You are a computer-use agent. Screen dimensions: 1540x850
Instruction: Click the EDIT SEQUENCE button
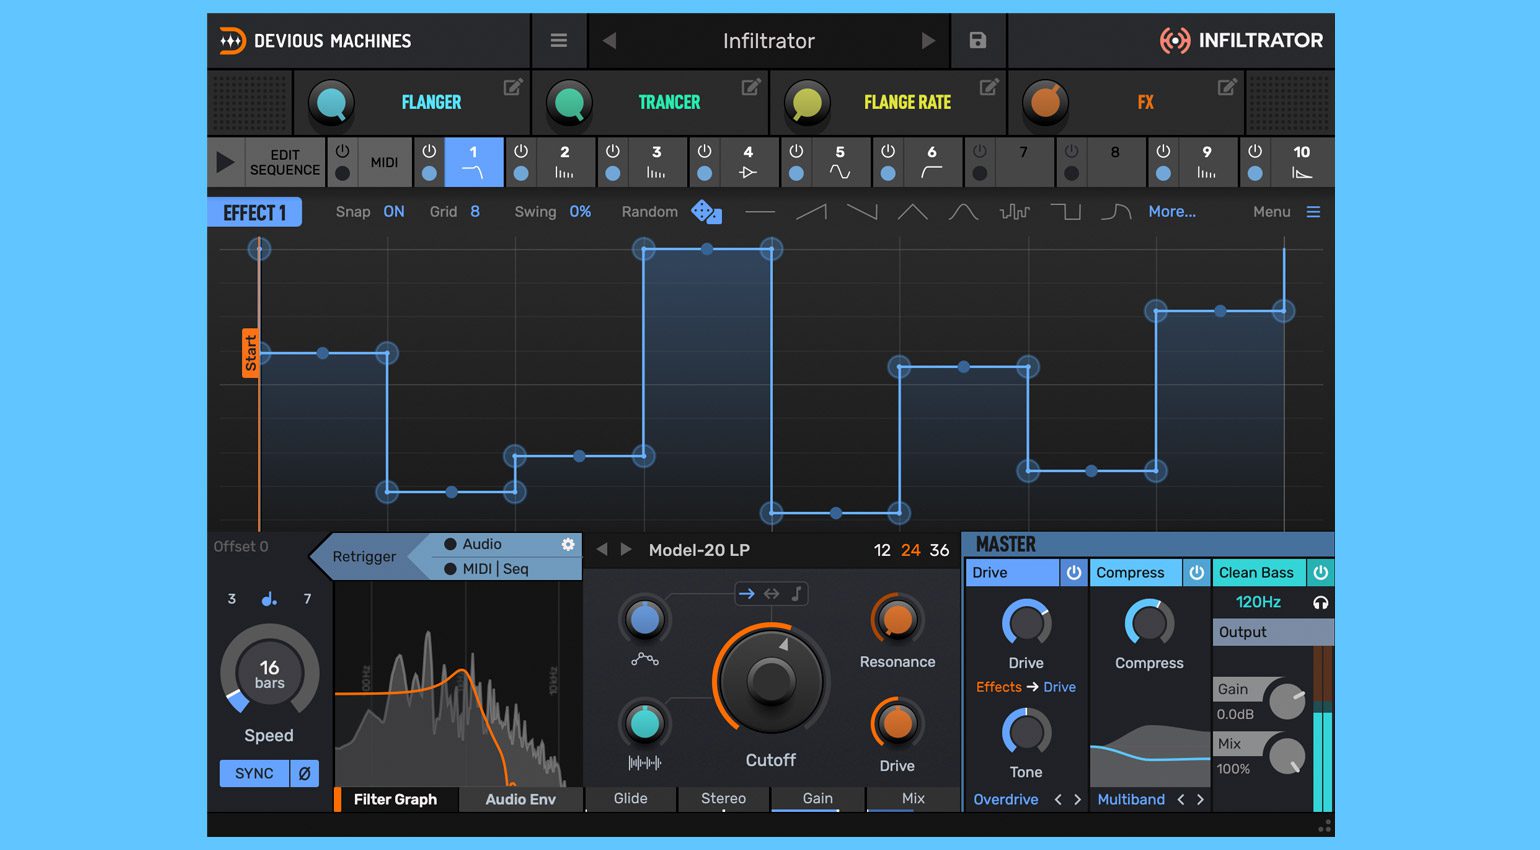coord(285,162)
